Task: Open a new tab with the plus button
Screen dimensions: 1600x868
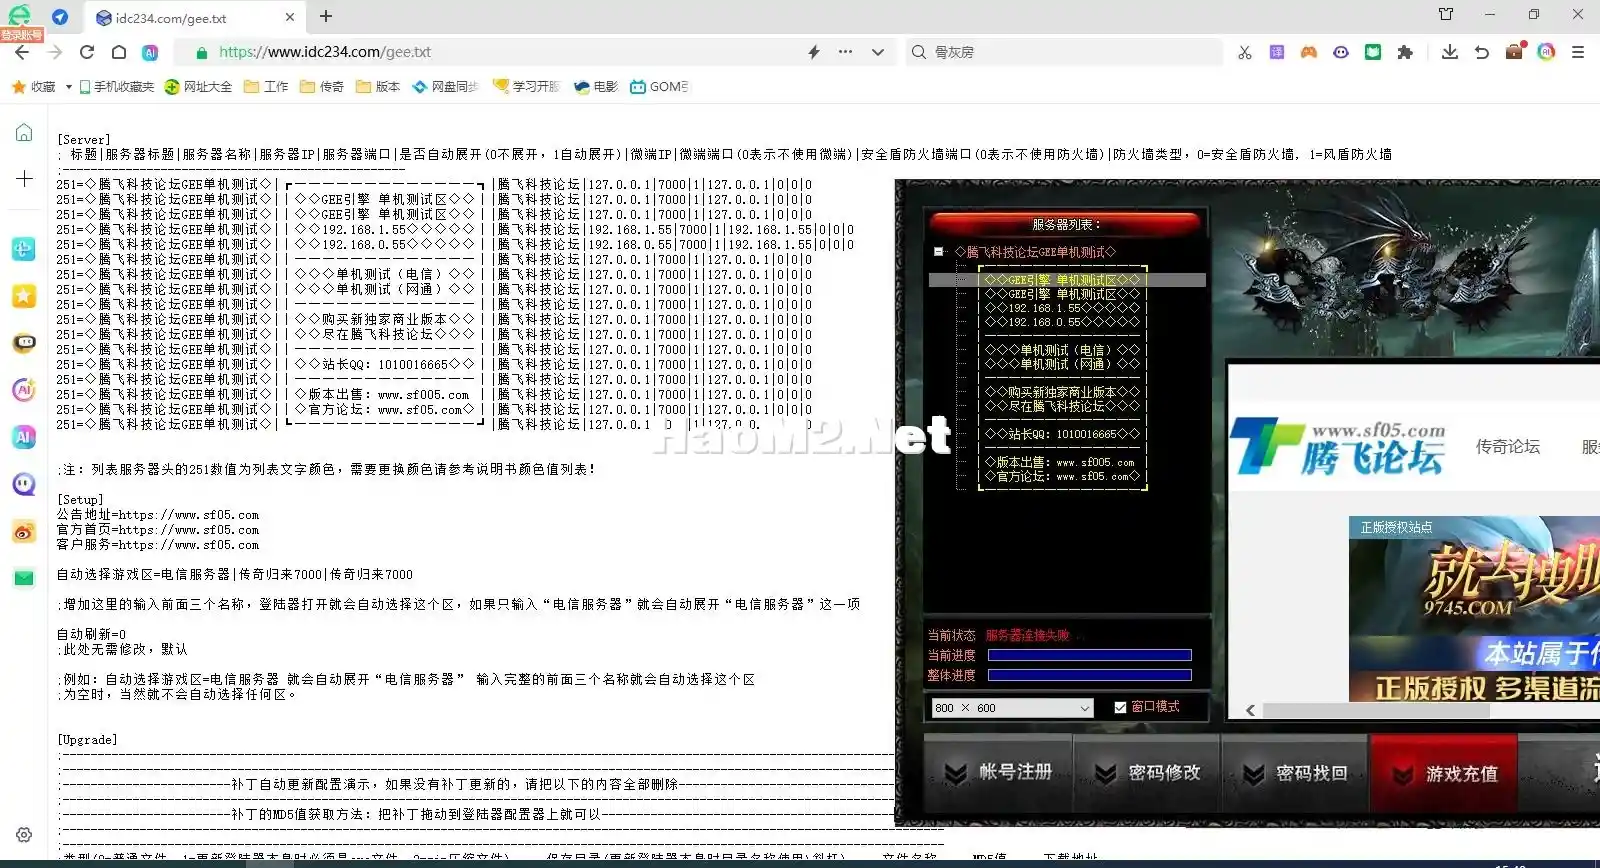Action: point(326,16)
